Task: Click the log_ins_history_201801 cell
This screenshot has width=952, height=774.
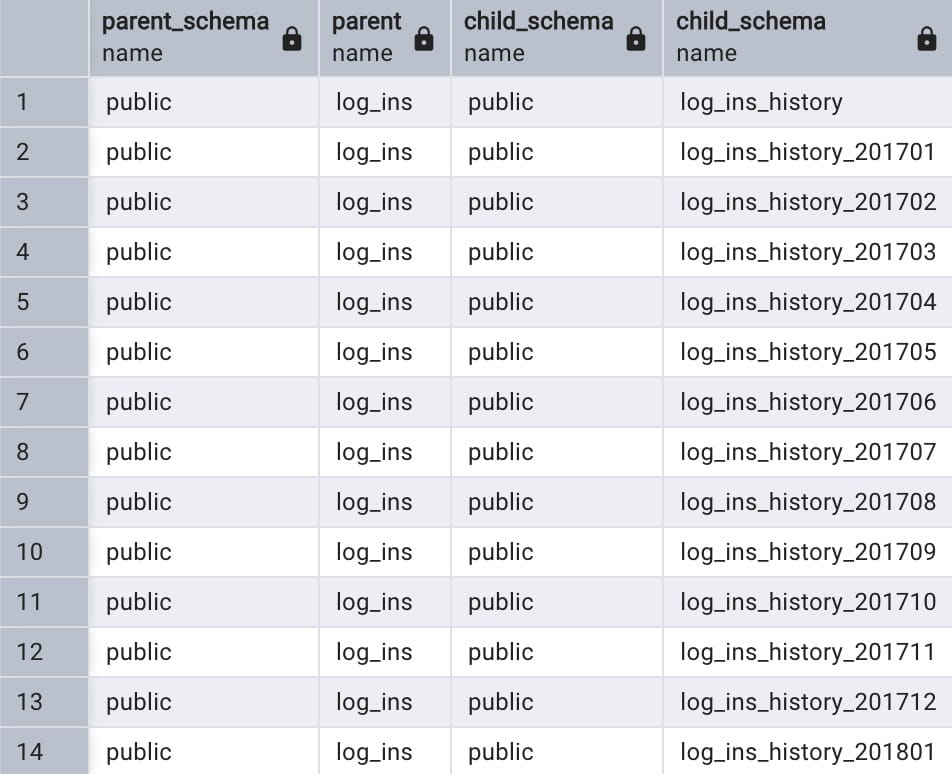Action: pyautogui.click(x=808, y=752)
